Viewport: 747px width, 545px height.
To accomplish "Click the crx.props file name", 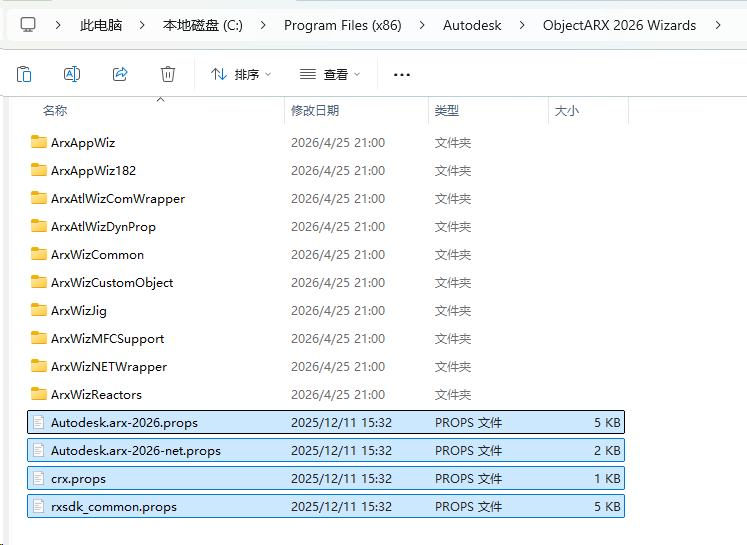I will (78, 479).
